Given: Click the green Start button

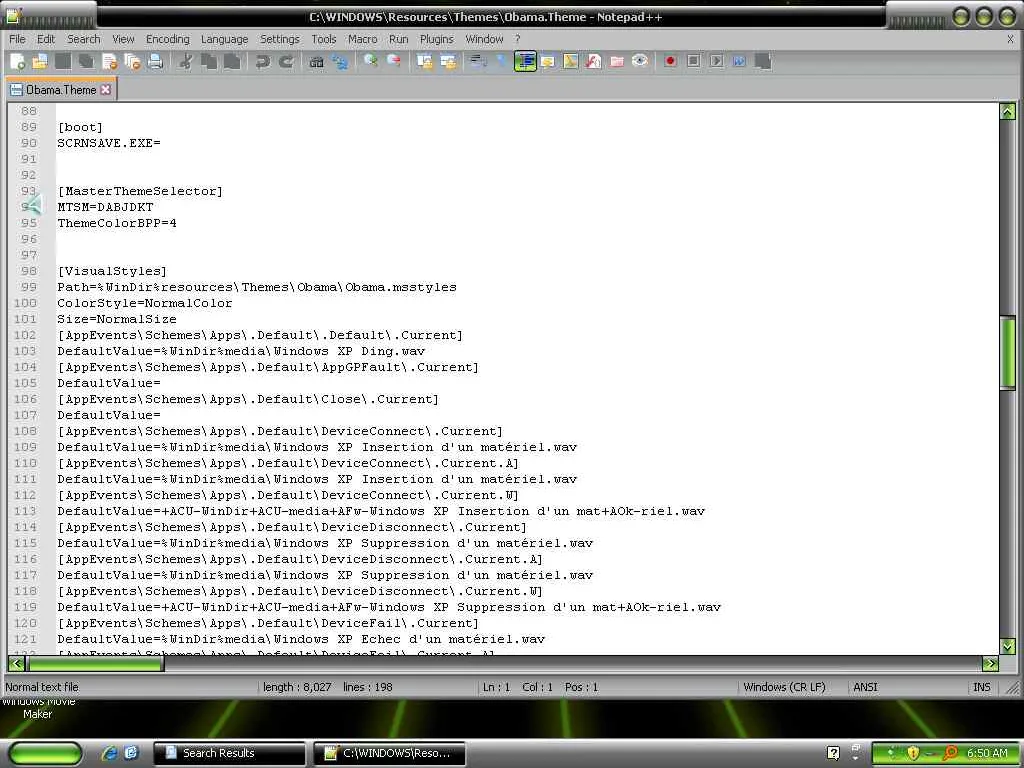Looking at the screenshot, I should (46, 753).
